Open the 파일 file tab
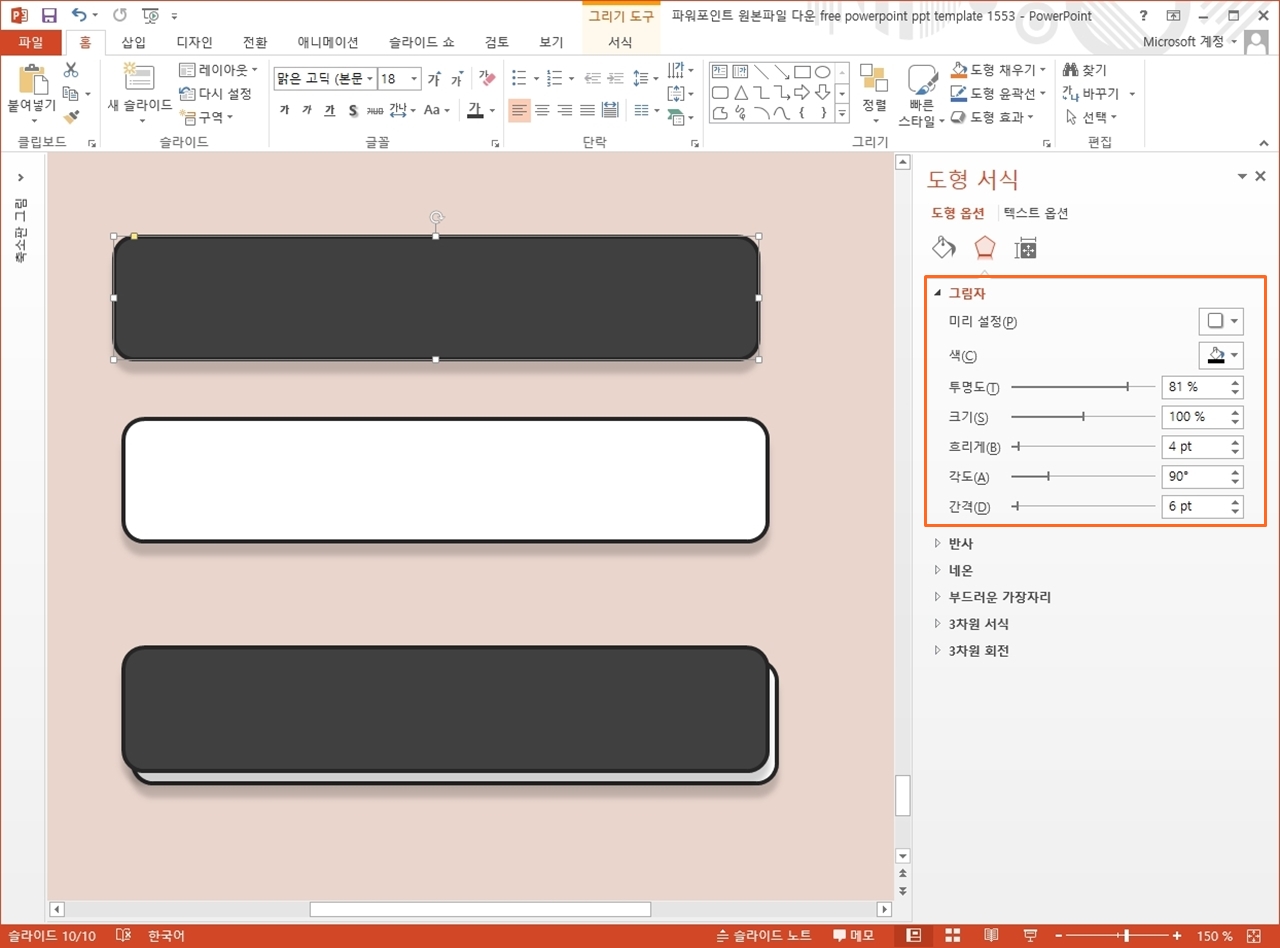The width and height of the screenshot is (1280, 948). tap(31, 42)
